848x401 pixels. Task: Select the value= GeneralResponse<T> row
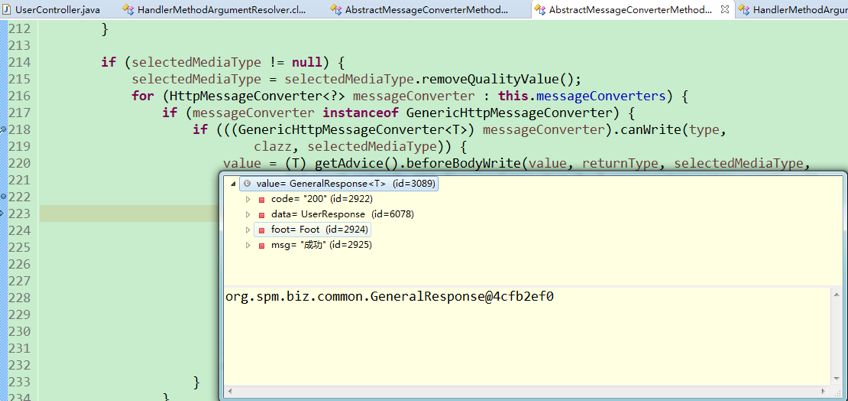pos(338,184)
